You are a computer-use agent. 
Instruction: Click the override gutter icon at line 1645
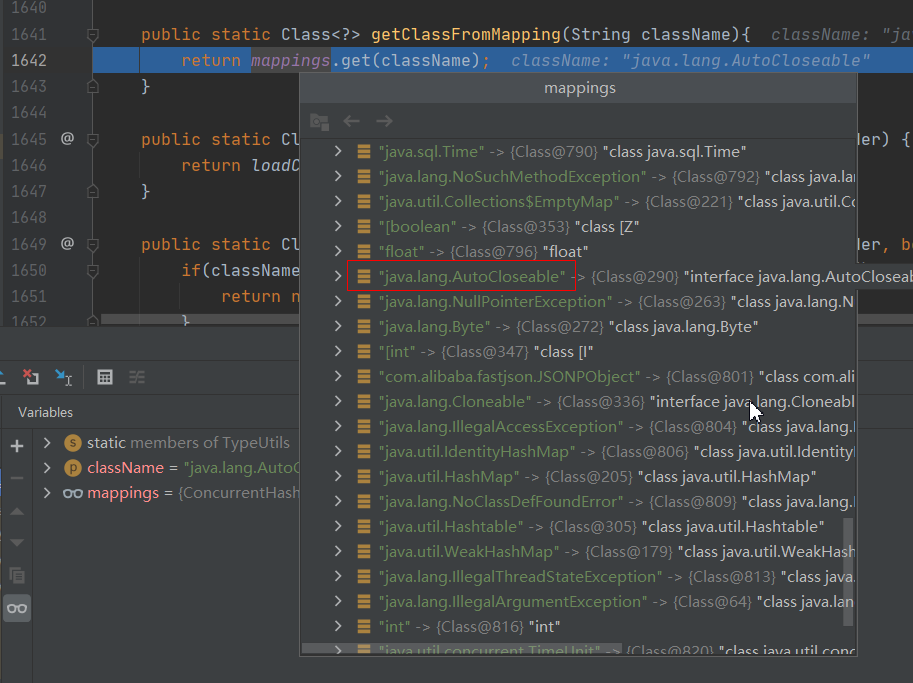click(67, 139)
